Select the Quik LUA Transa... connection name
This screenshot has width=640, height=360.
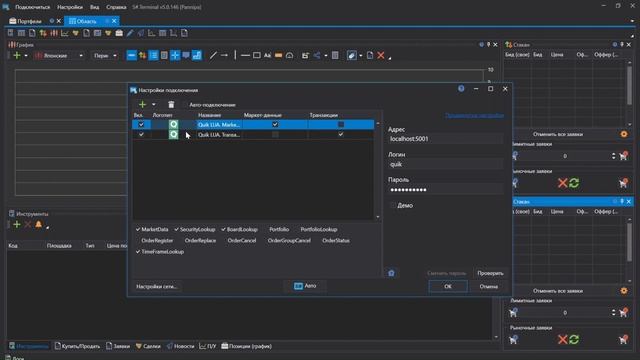click(x=219, y=134)
